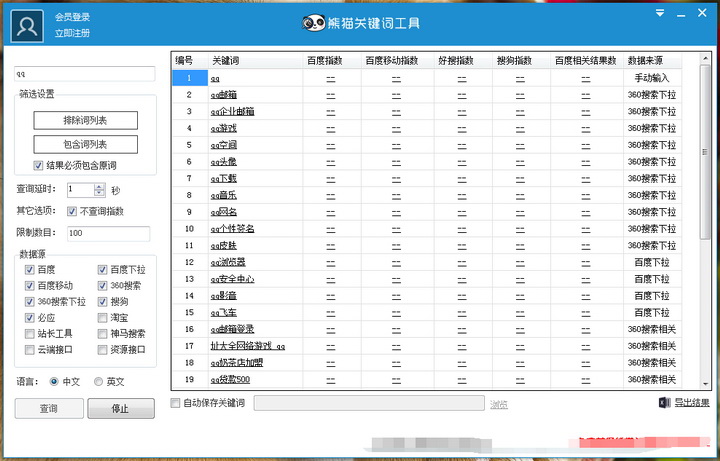Click the 停止 stop button
Image resolution: width=720 pixels, height=461 pixels.
(121, 408)
